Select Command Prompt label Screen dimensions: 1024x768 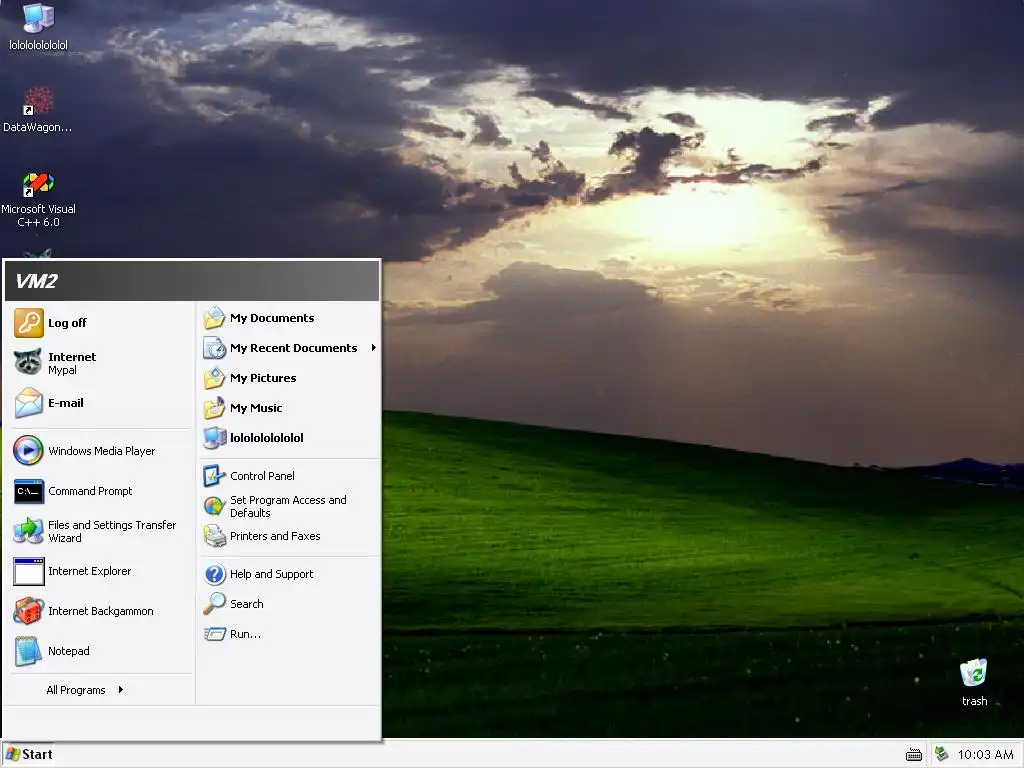tap(90, 491)
